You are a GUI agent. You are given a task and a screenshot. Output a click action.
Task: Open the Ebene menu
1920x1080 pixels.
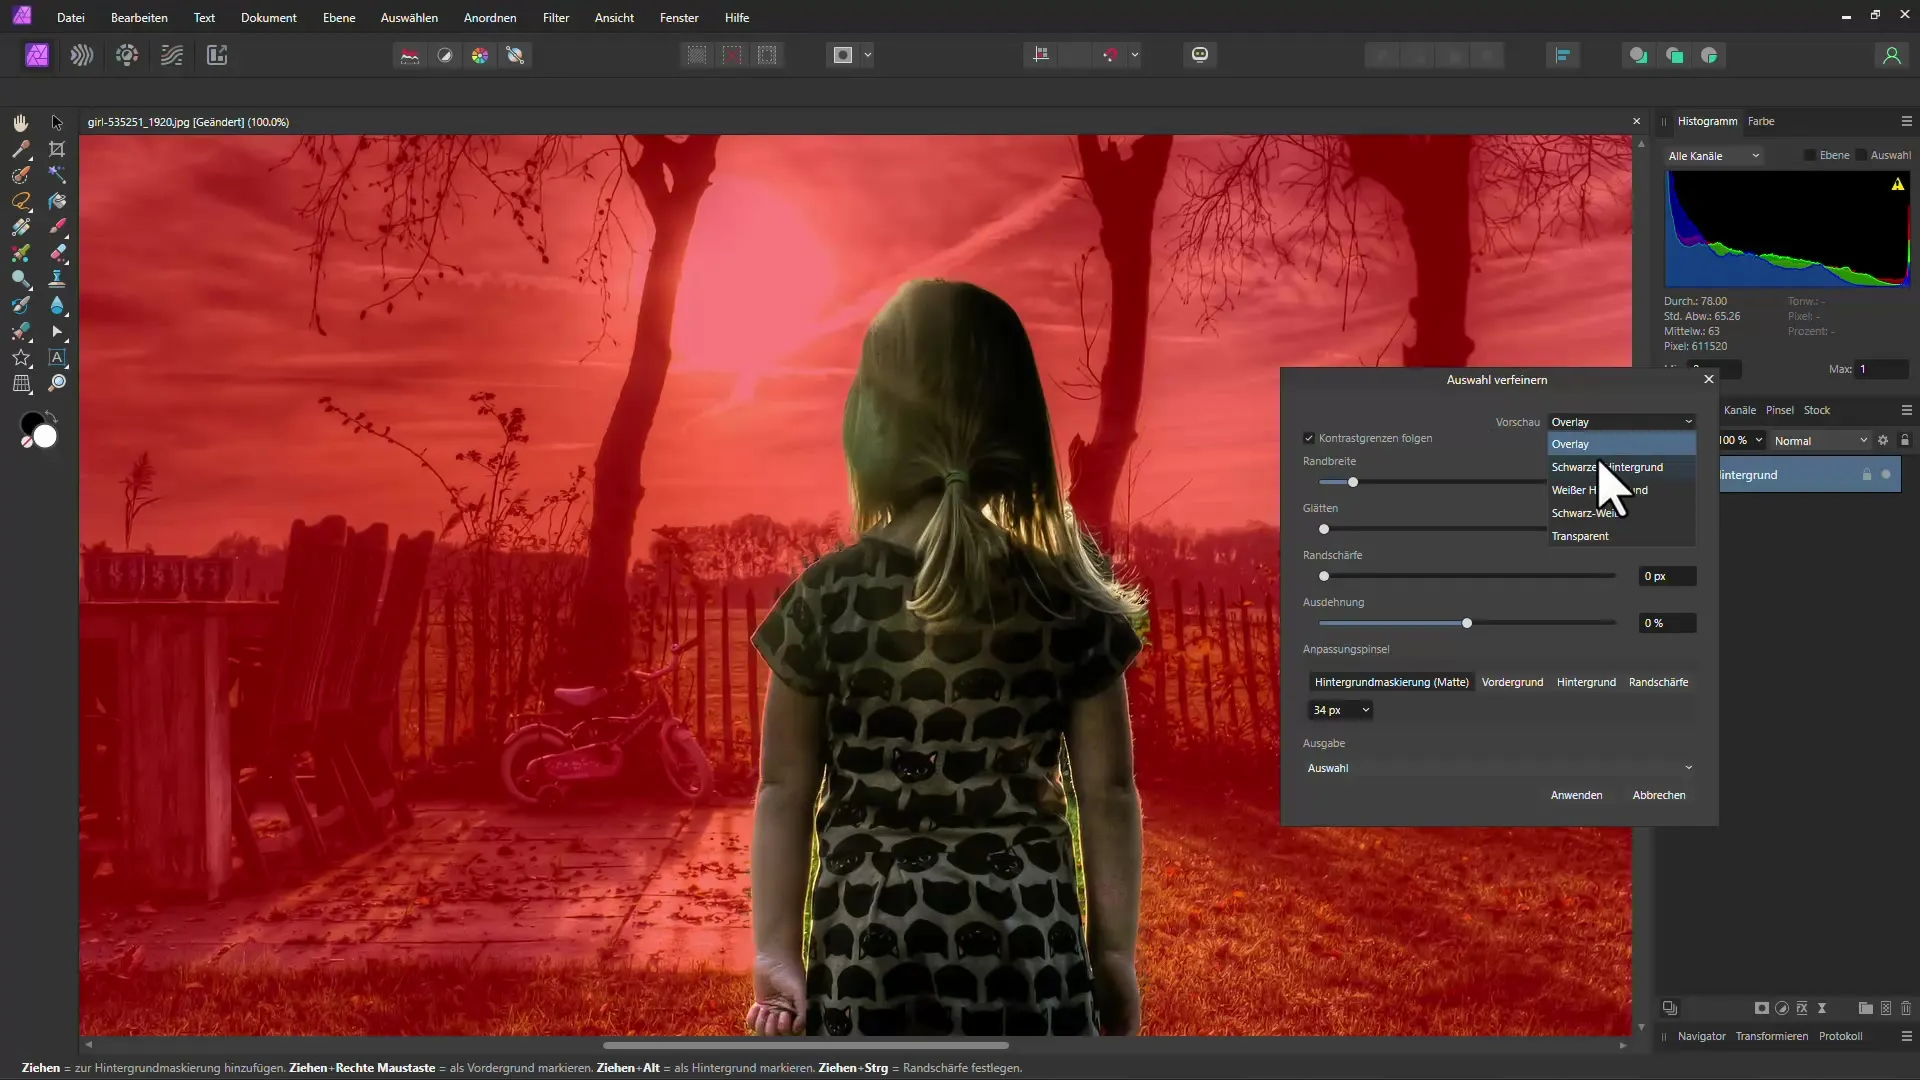(x=339, y=18)
